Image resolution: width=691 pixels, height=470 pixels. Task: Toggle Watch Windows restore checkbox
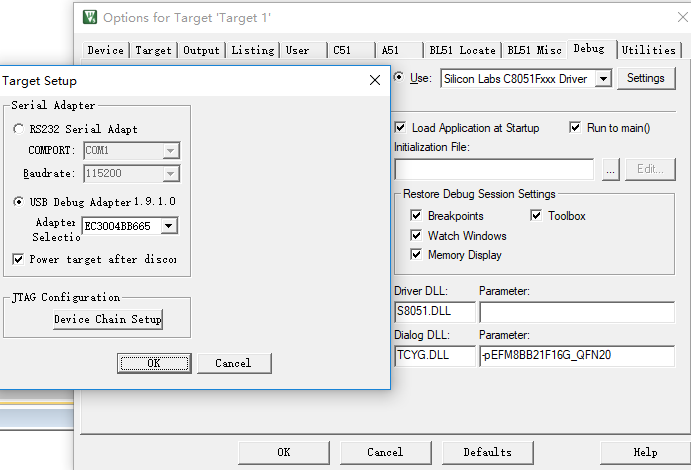416,235
